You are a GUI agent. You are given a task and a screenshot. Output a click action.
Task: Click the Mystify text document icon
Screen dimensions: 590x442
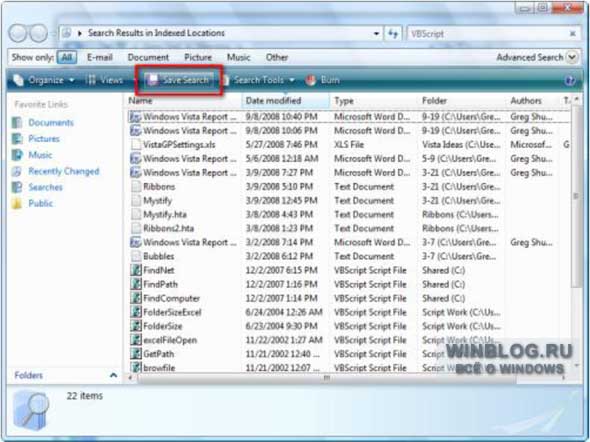(136, 200)
